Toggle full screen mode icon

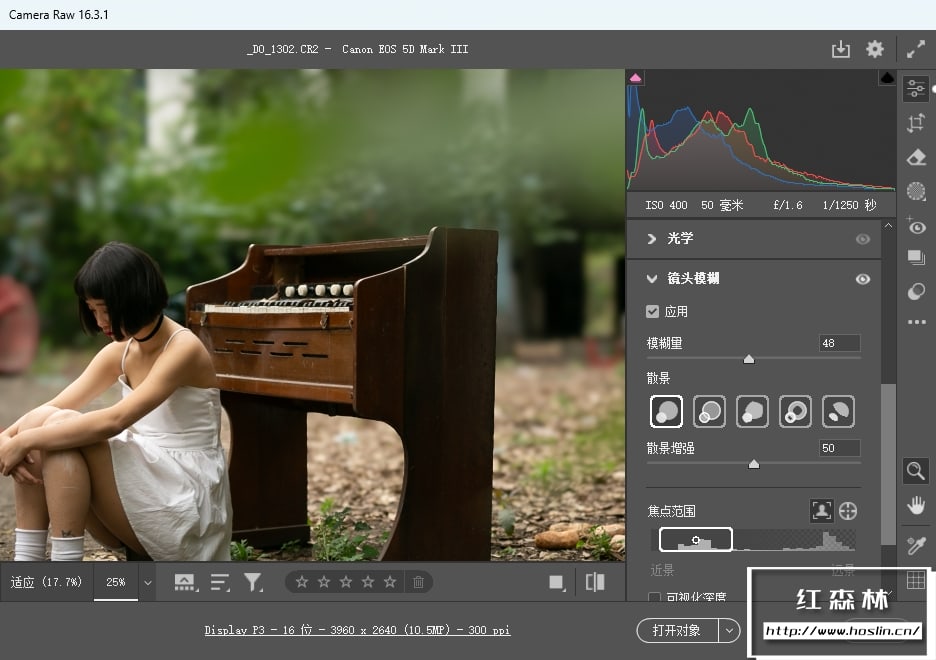coord(916,49)
